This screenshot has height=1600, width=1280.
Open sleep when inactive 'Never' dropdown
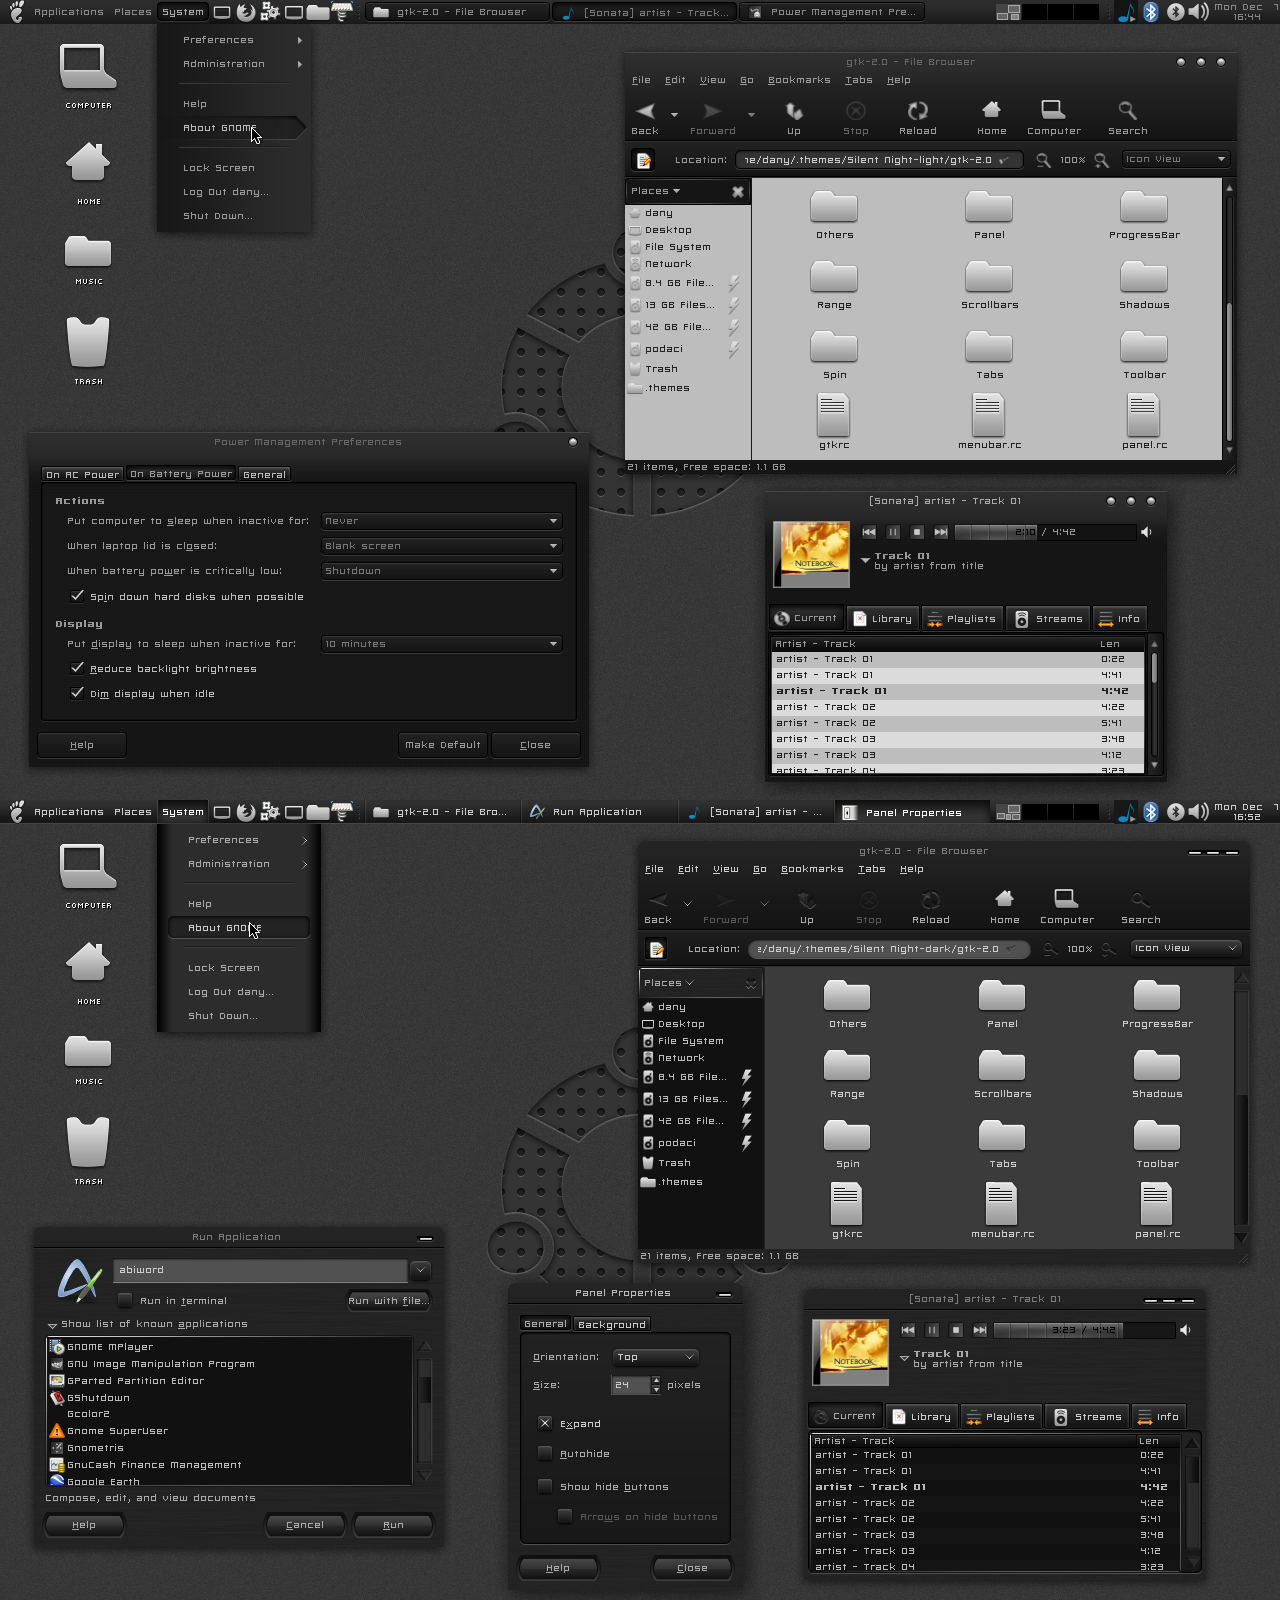441,521
